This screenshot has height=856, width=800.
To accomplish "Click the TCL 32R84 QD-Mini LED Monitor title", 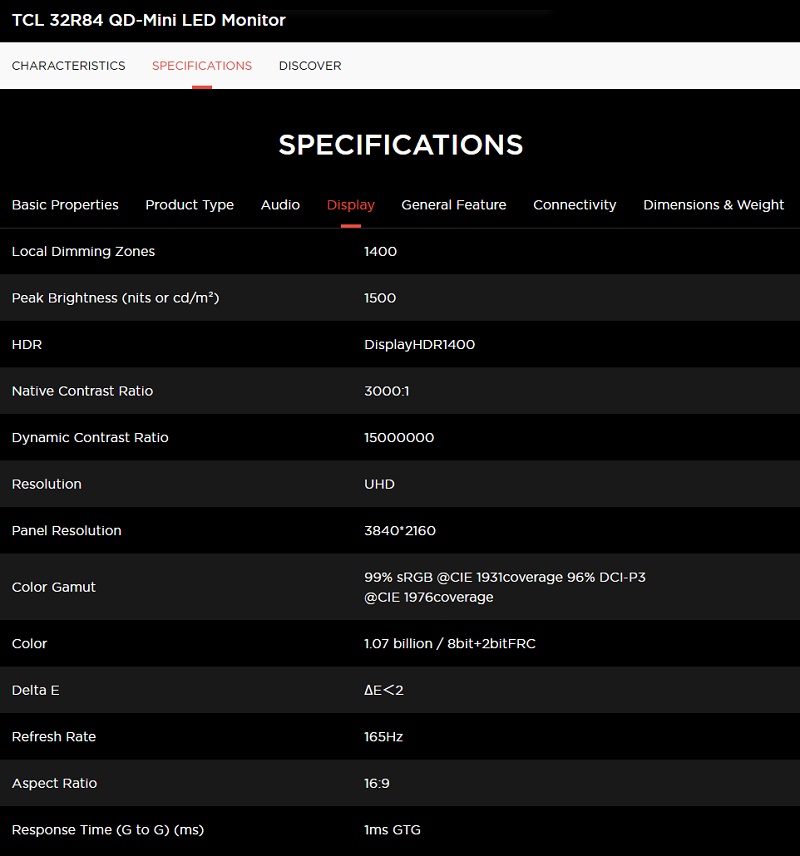I will (x=149, y=20).
